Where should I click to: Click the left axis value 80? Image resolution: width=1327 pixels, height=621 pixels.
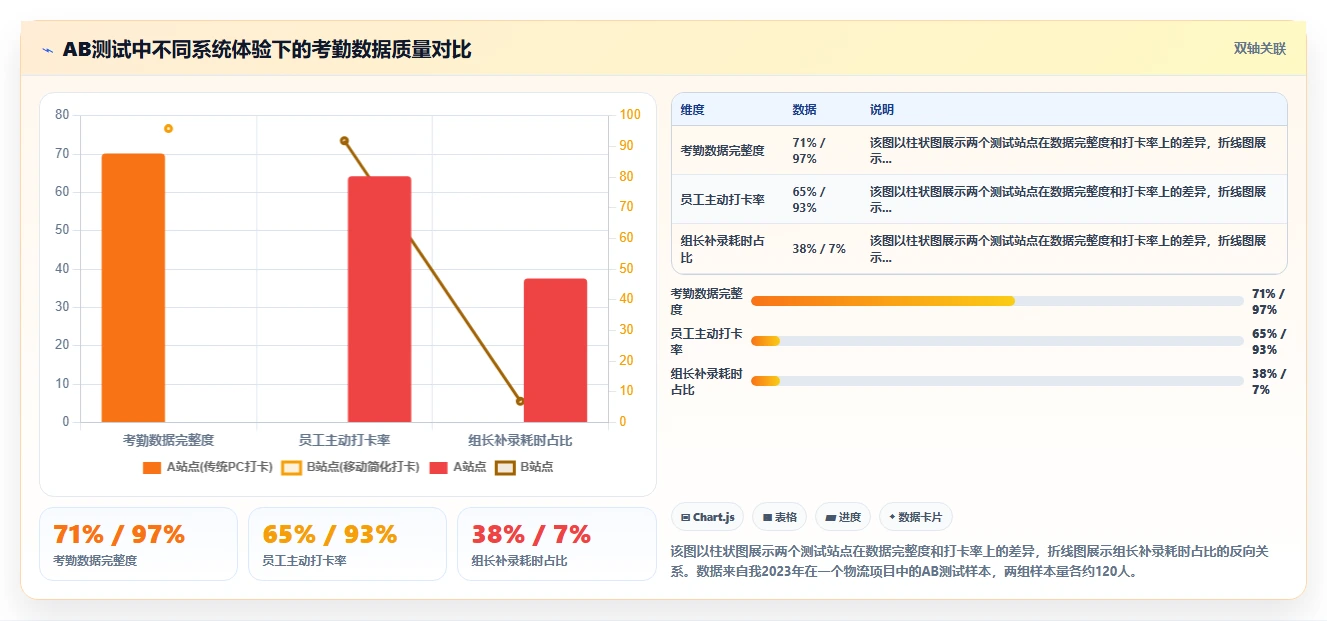63,115
